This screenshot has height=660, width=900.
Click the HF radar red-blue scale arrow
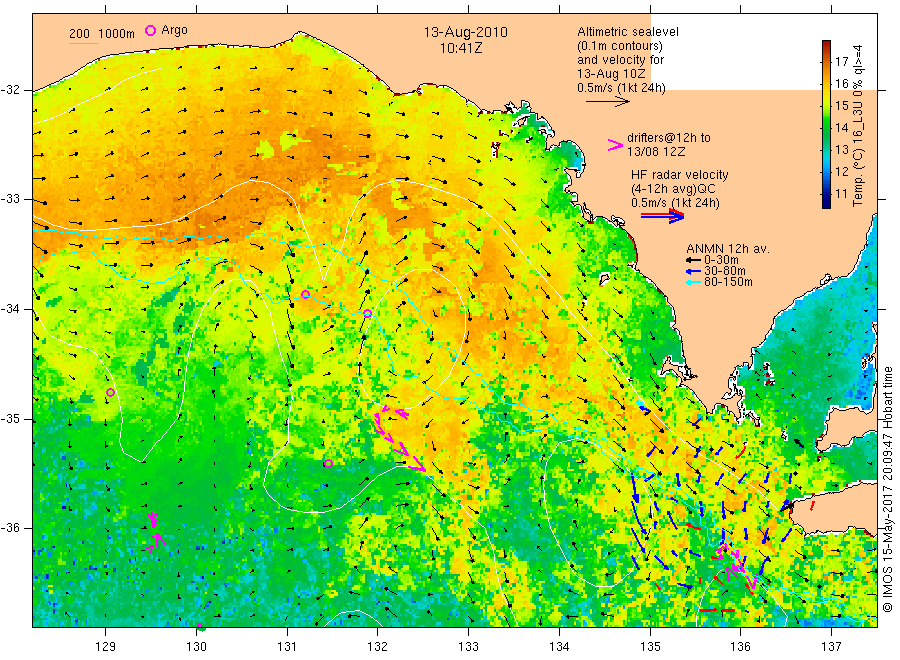(x=662, y=216)
